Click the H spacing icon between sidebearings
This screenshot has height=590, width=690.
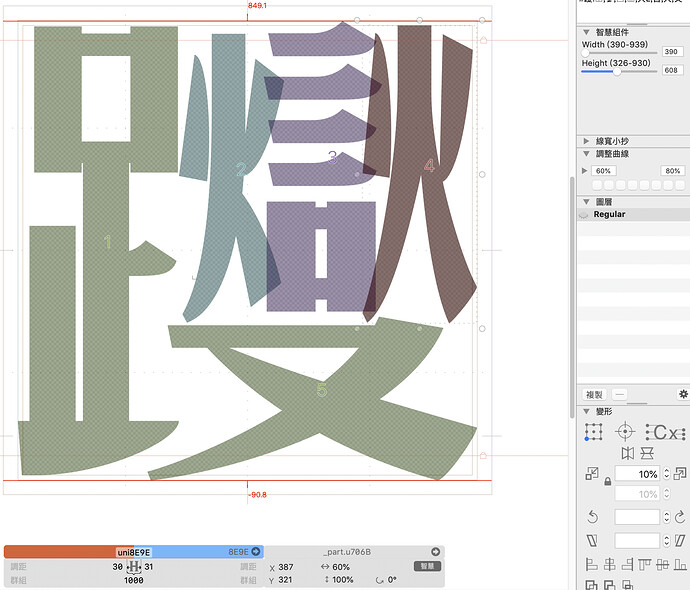click(x=134, y=566)
